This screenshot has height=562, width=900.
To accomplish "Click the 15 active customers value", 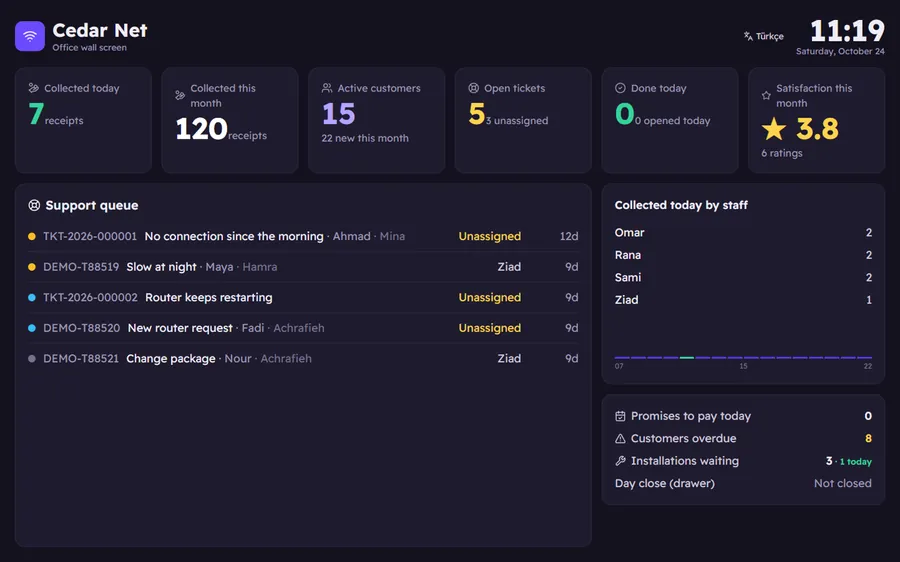I will pyautogui.click(x=339, y=114).
